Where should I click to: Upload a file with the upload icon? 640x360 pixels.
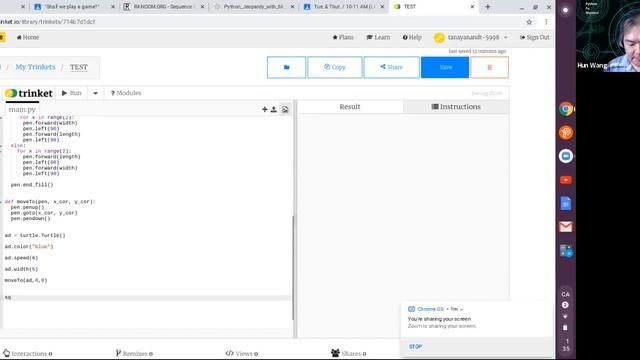(274, 109)
